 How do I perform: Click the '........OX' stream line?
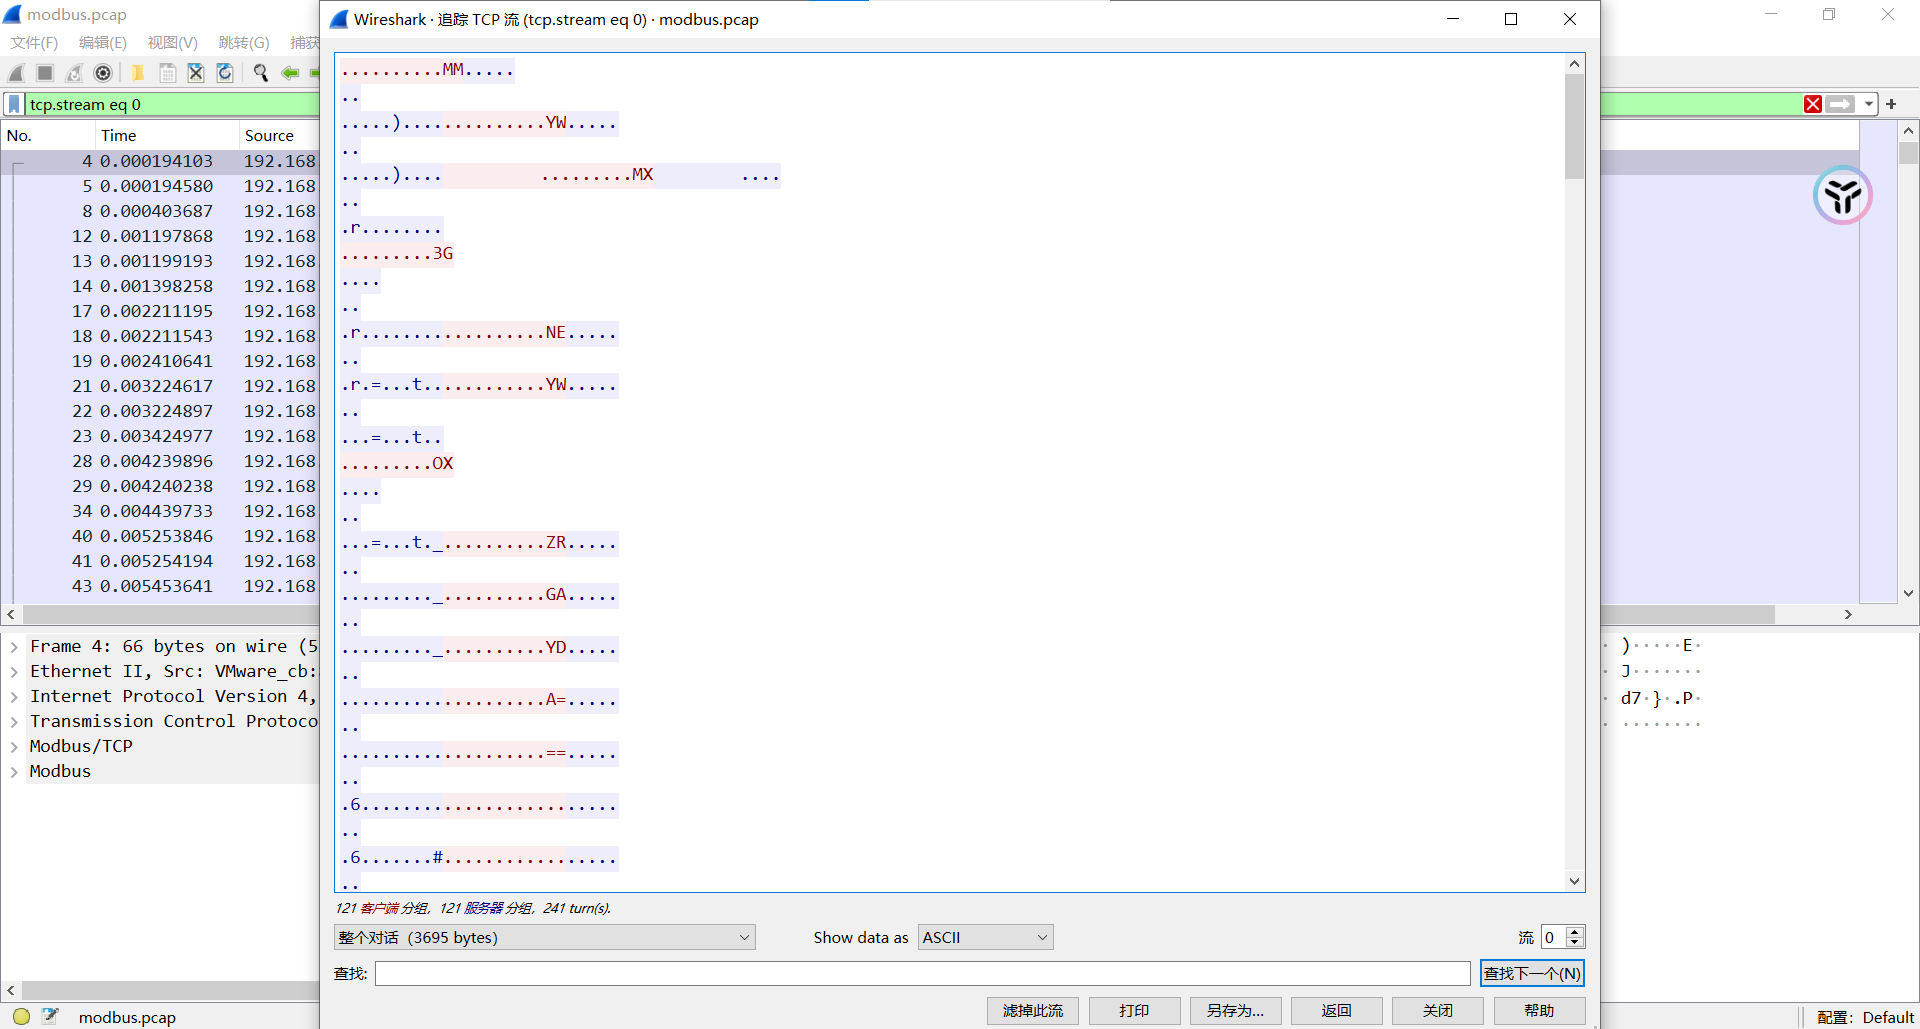tap(397, 464)
